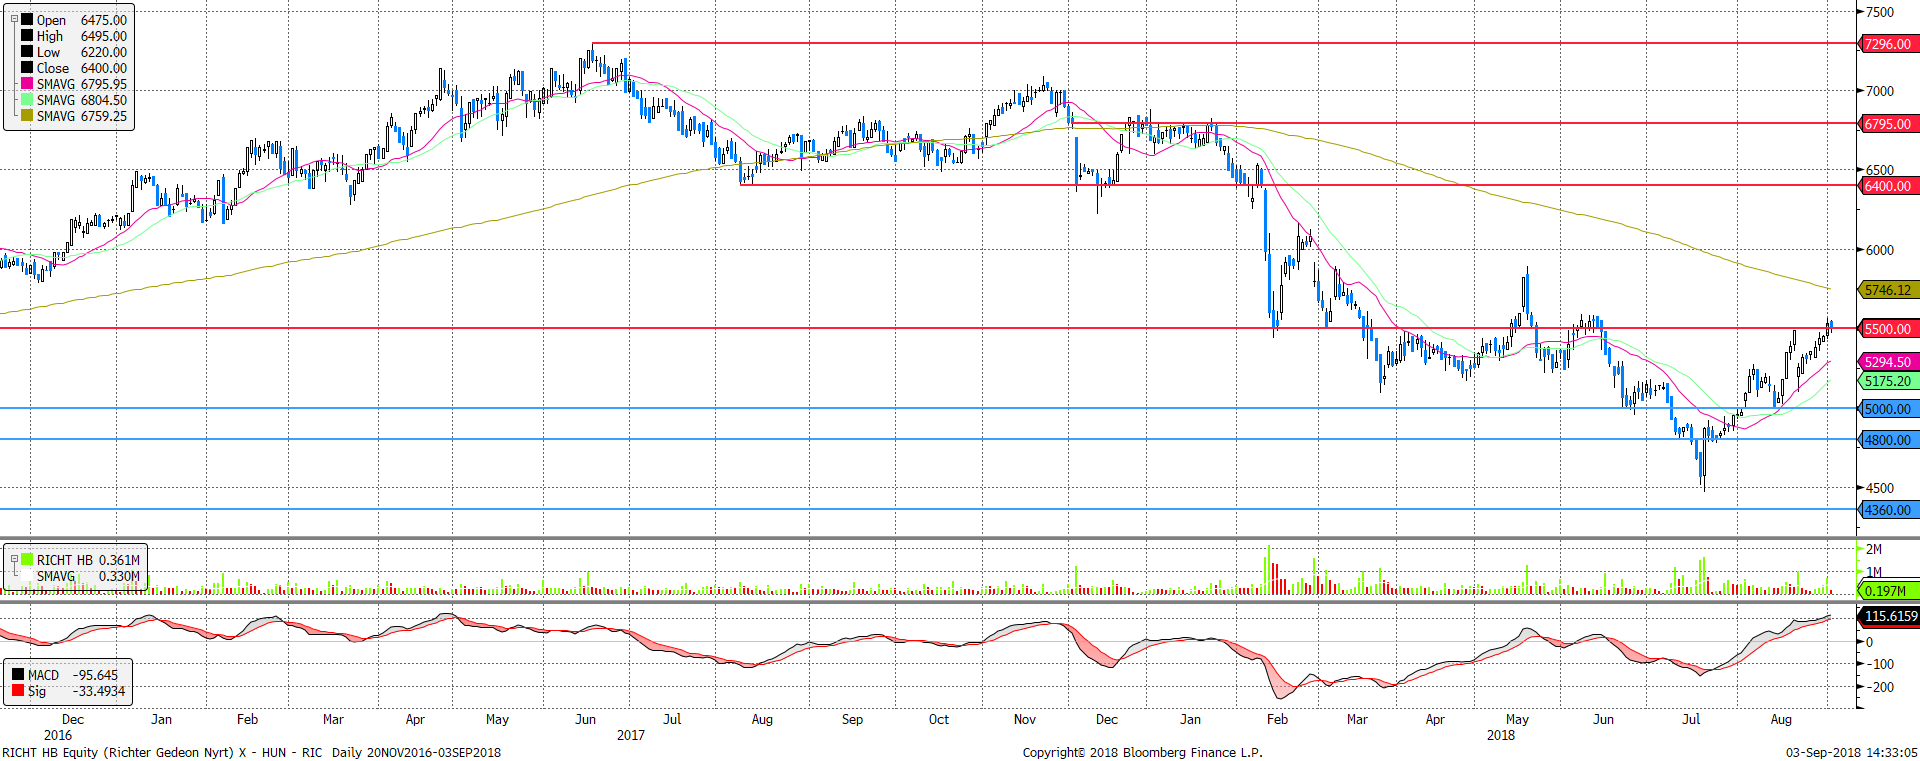The height and width of the screenshot is (761, 1920).
Task: Click the blue 4360.00 support level tag
Action: point(1888,510)
